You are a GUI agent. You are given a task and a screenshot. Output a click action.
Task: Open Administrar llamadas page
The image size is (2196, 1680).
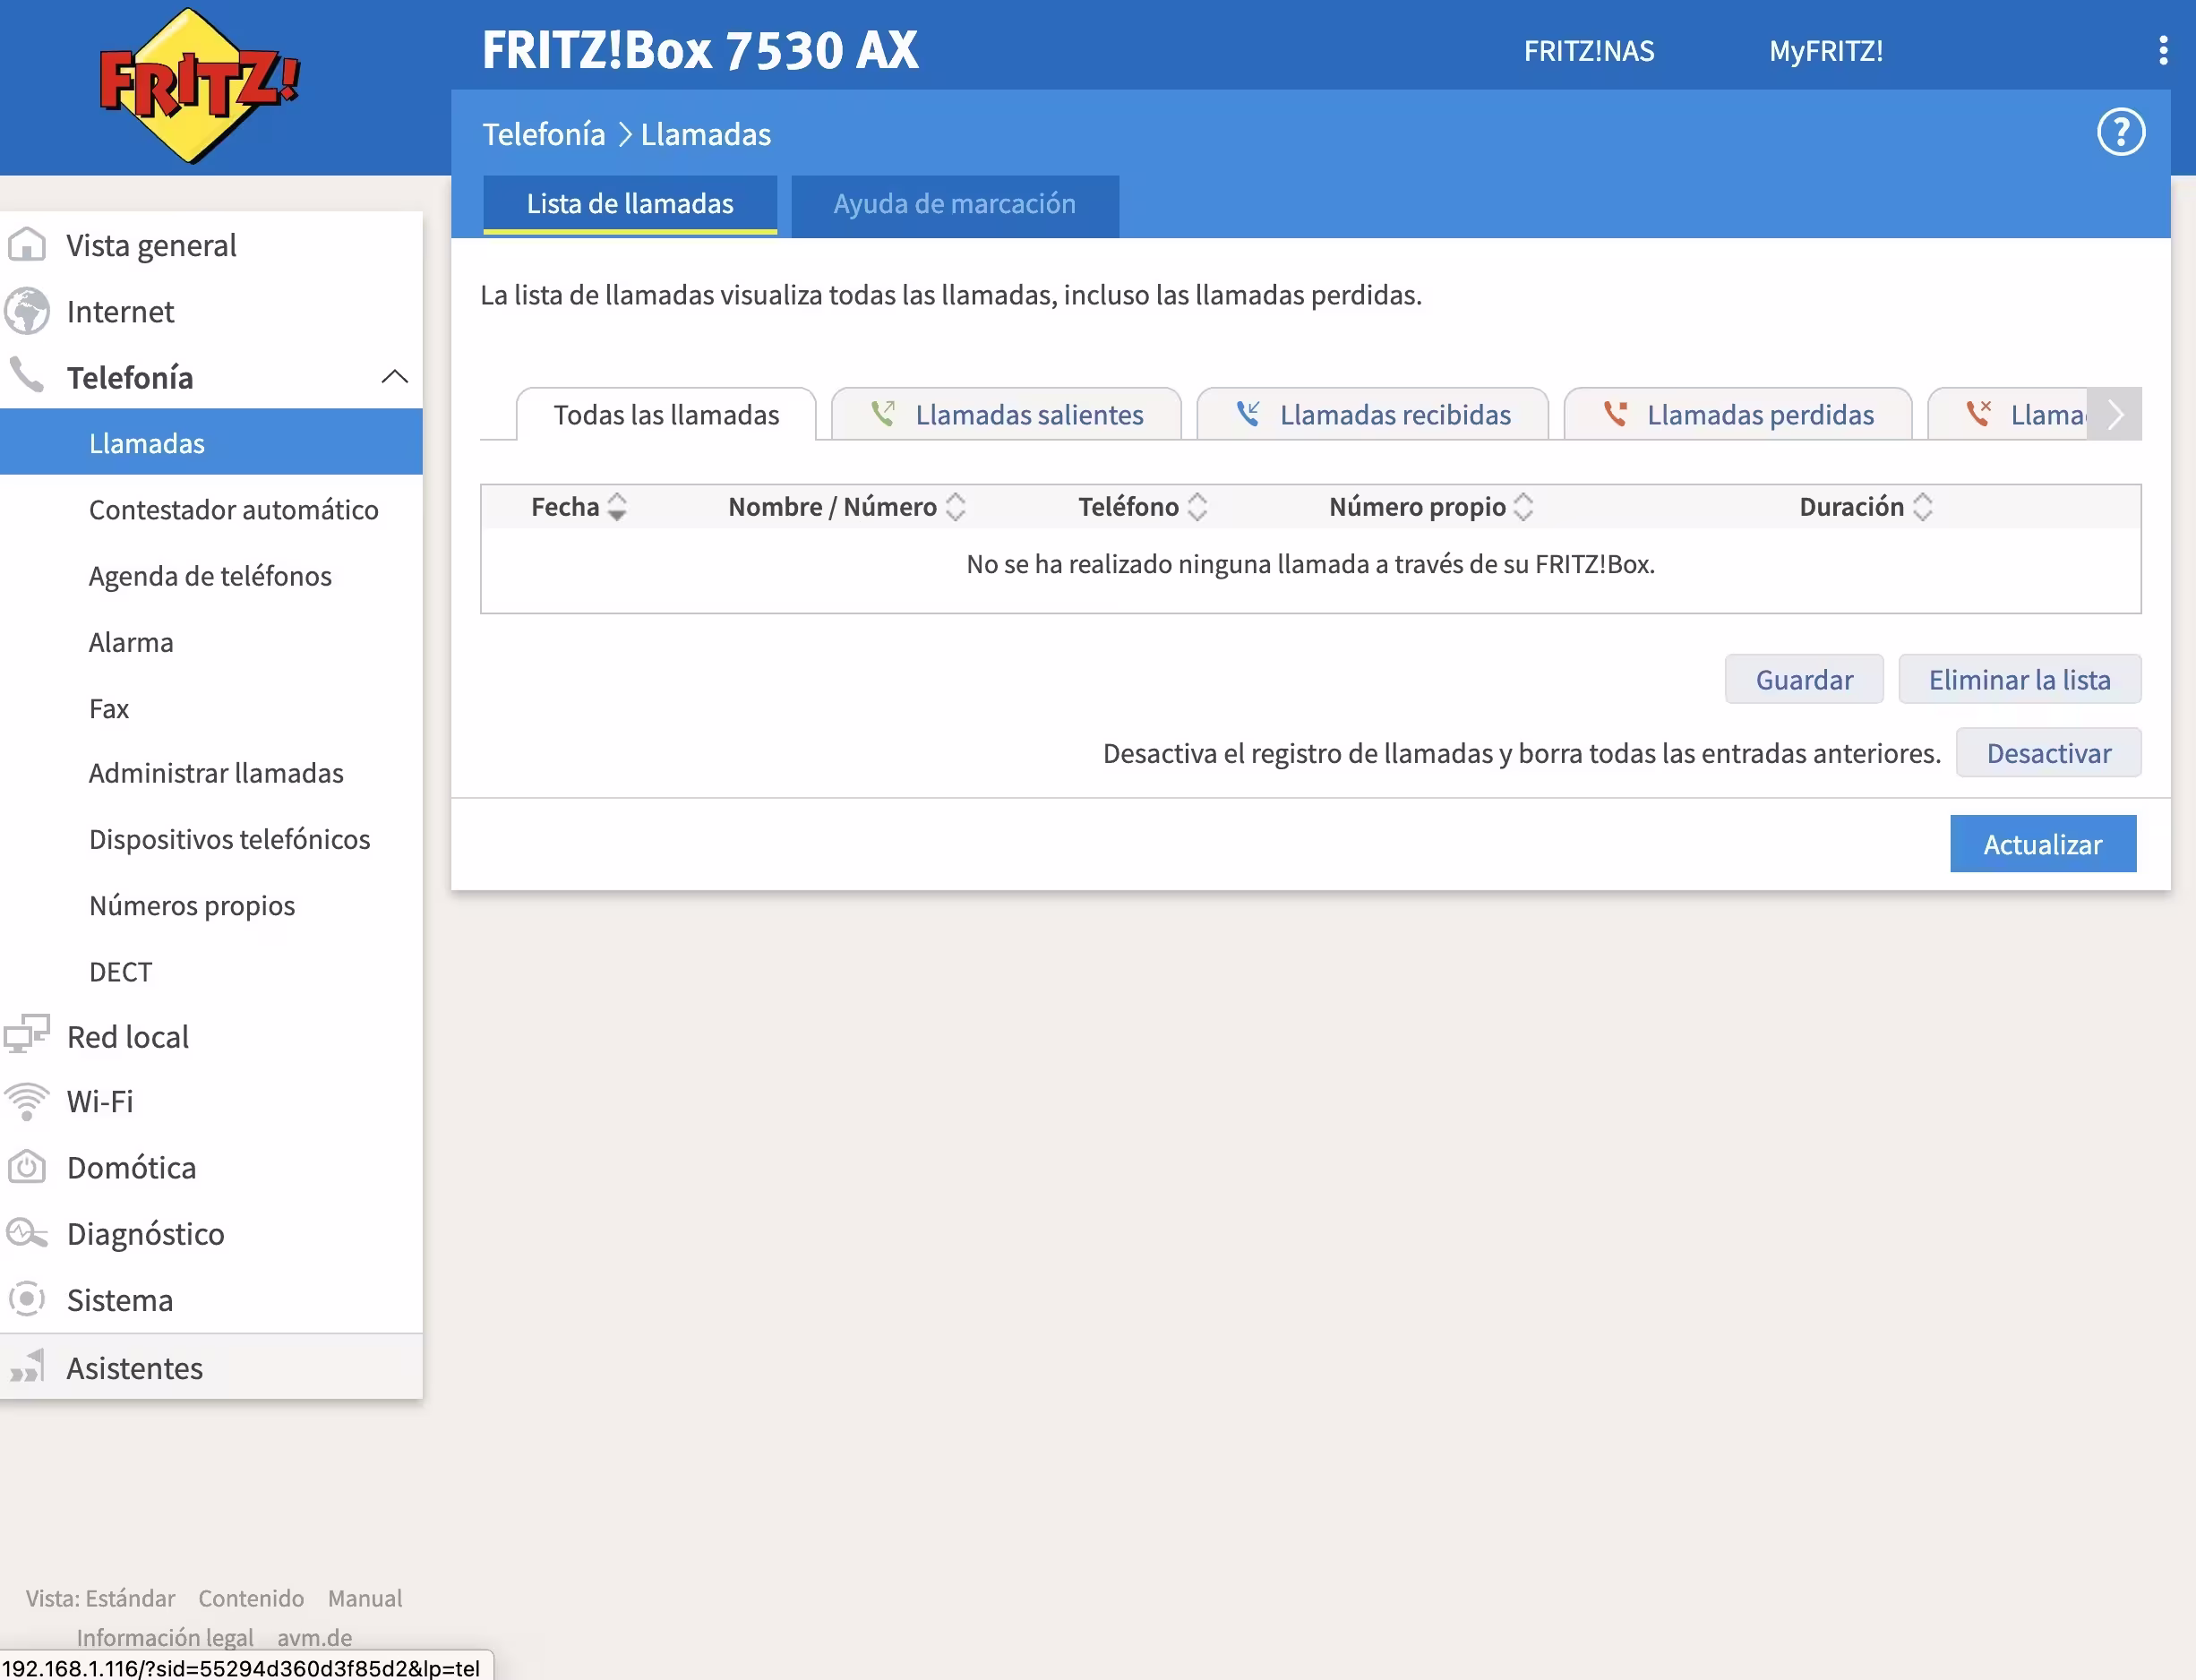(x=216, y=773)
